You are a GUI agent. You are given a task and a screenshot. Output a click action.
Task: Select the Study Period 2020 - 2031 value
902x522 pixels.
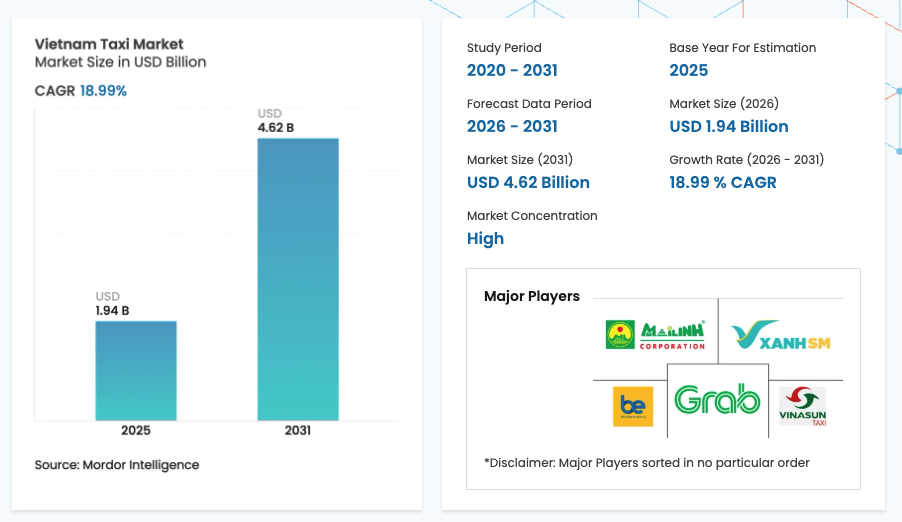coord(512,70)
